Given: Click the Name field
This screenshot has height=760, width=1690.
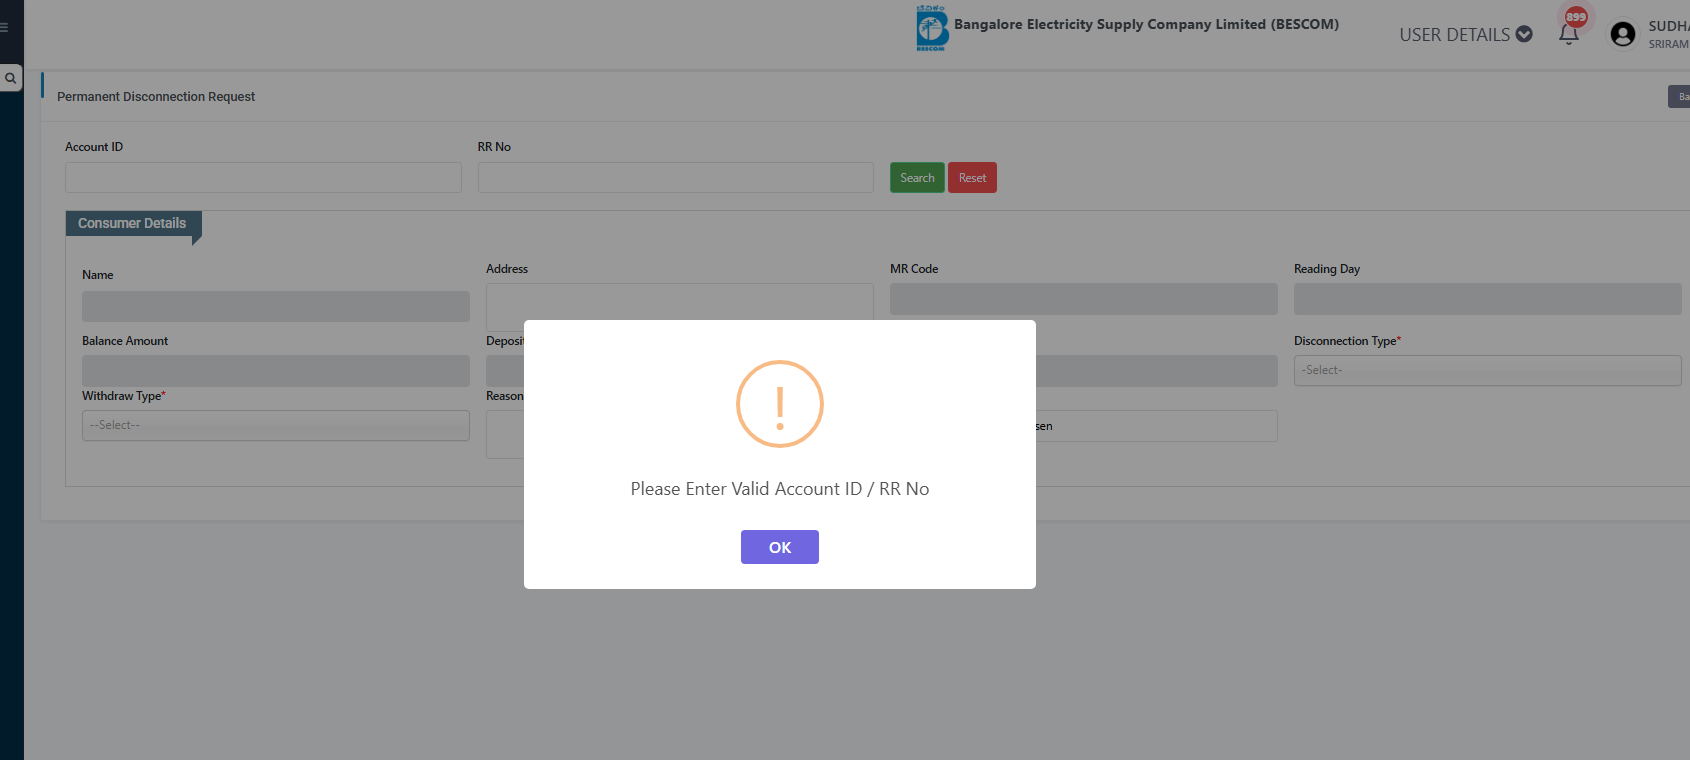Looking at the screenshot, I should (275, 306).
